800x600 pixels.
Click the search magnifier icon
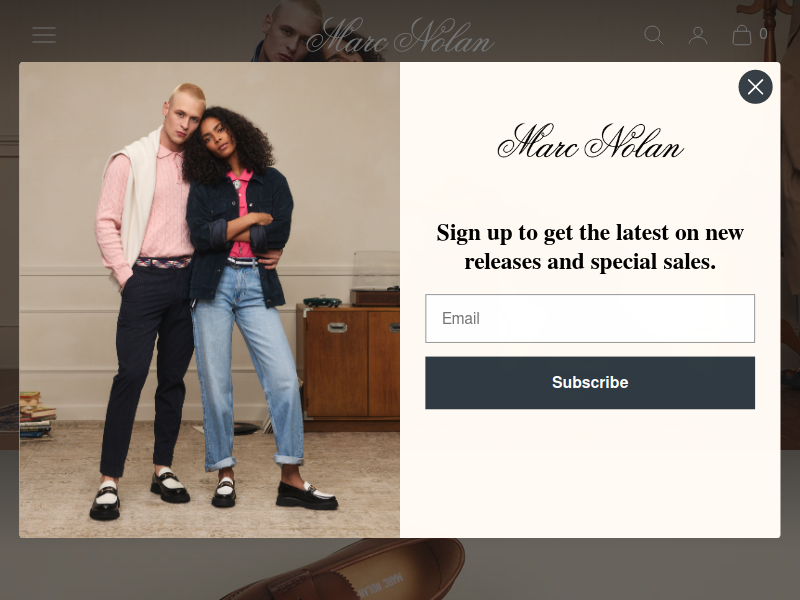click(654, 35)
